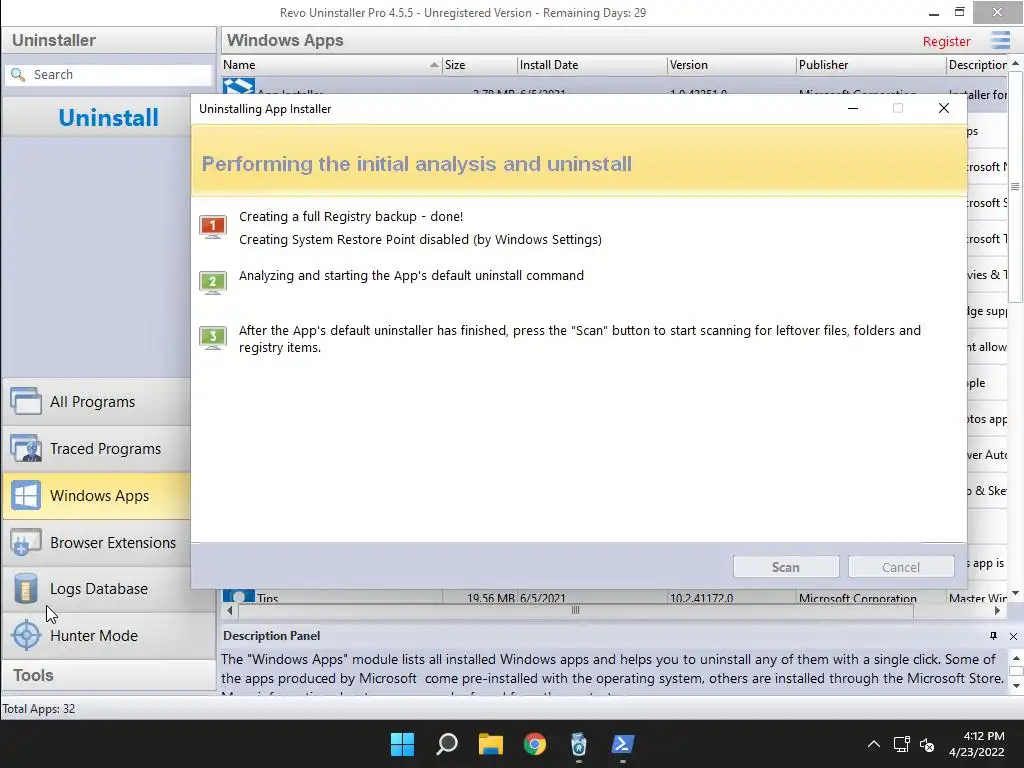Click the Revo Uninstaller taskbar icon

point(579,744)
